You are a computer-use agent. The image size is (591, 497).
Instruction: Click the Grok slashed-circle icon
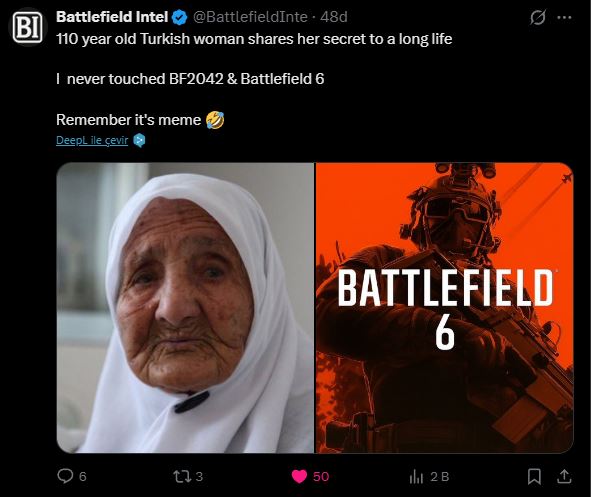point(537,17)
